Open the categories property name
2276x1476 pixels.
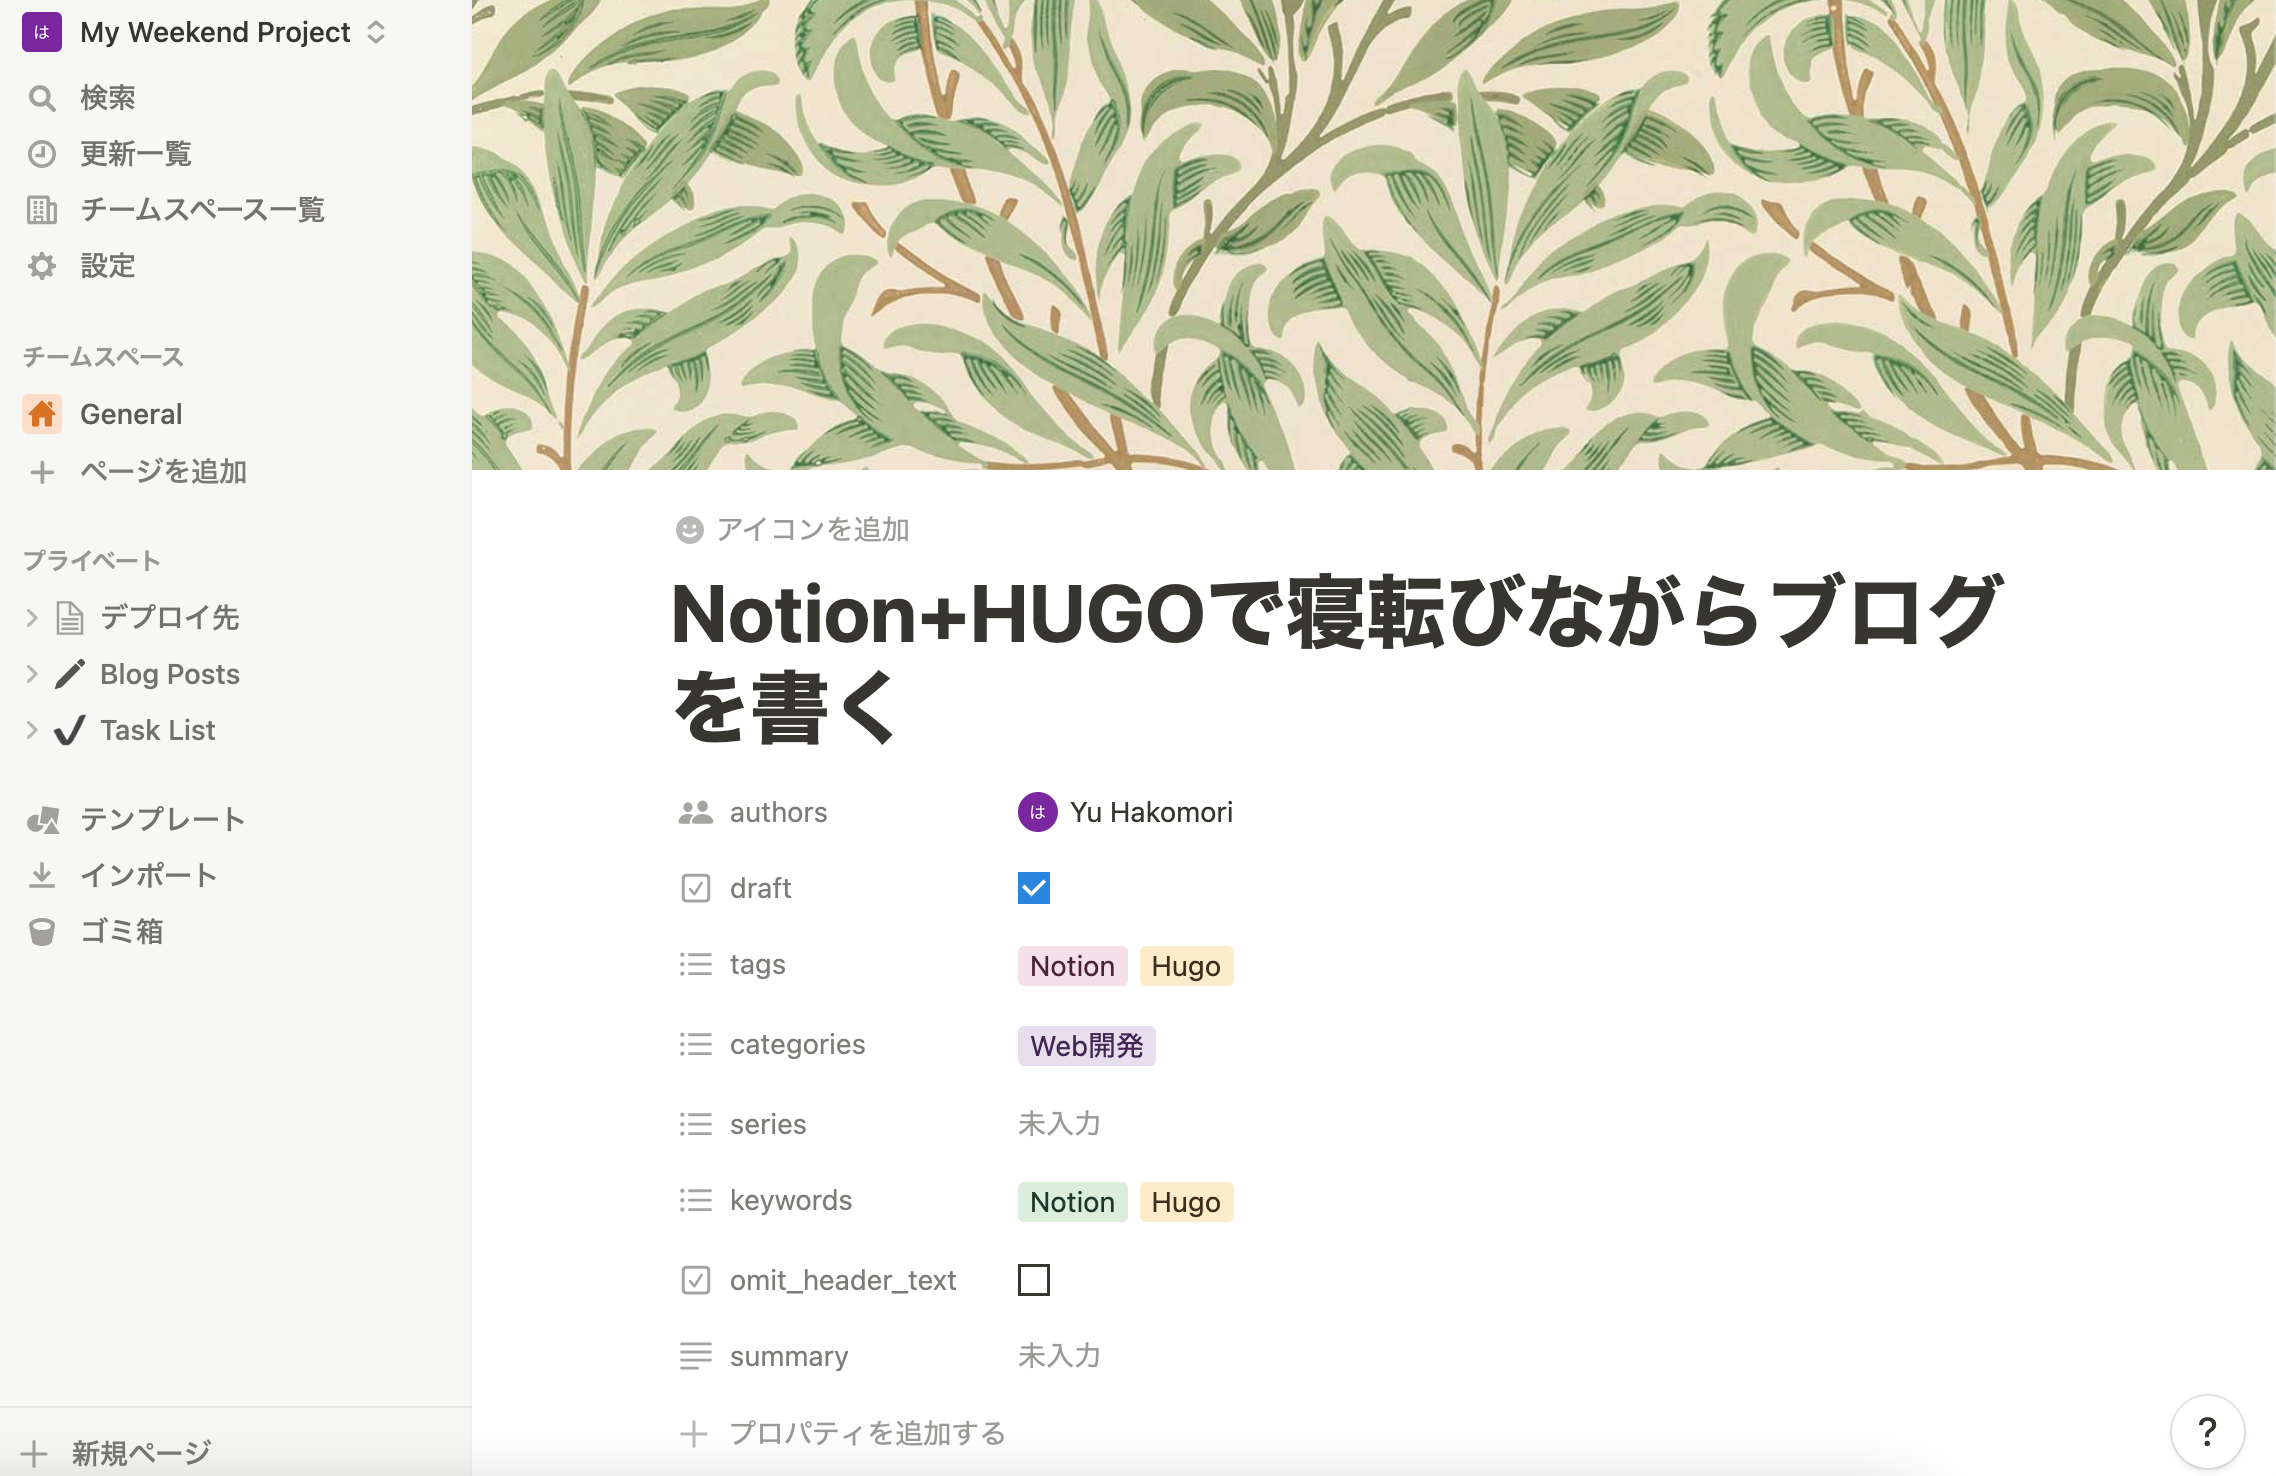(x=798, y=1044)
